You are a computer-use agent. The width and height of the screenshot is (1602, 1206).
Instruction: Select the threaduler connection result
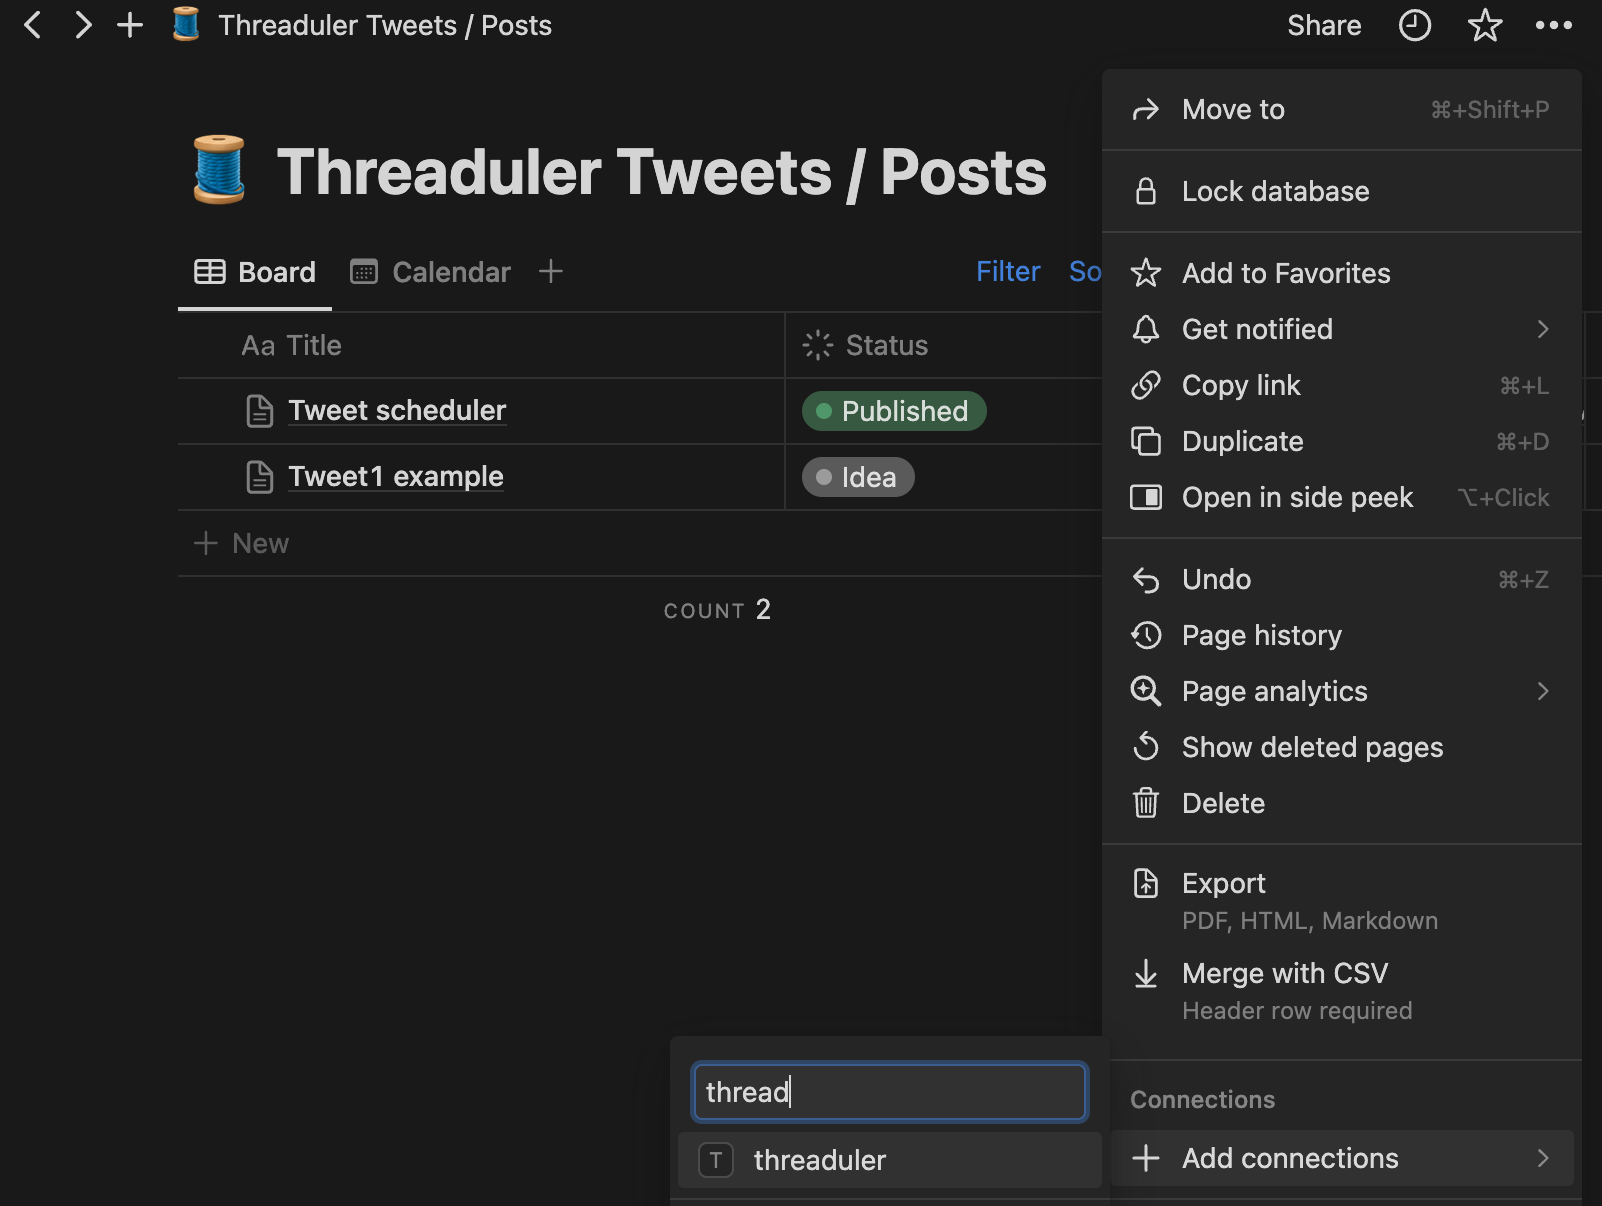pos(889,1160)
